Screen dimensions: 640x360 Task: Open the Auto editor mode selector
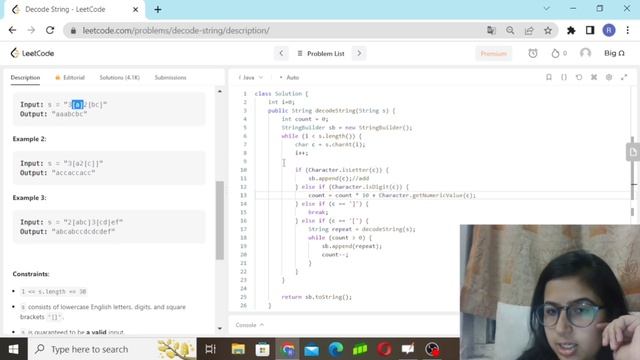(x=289, y=78)
